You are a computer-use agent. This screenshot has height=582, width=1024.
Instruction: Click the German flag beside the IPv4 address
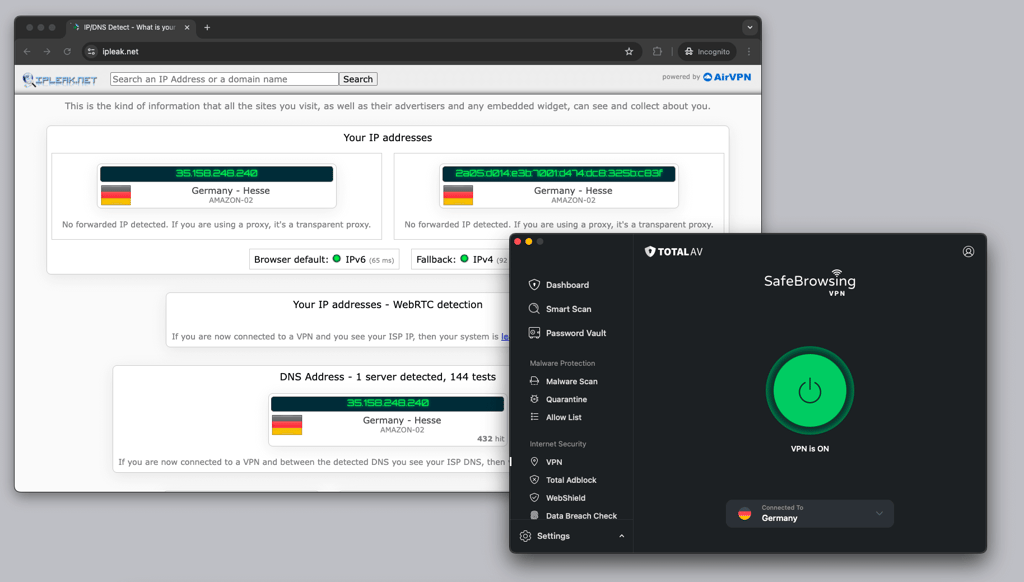[116, 195]
